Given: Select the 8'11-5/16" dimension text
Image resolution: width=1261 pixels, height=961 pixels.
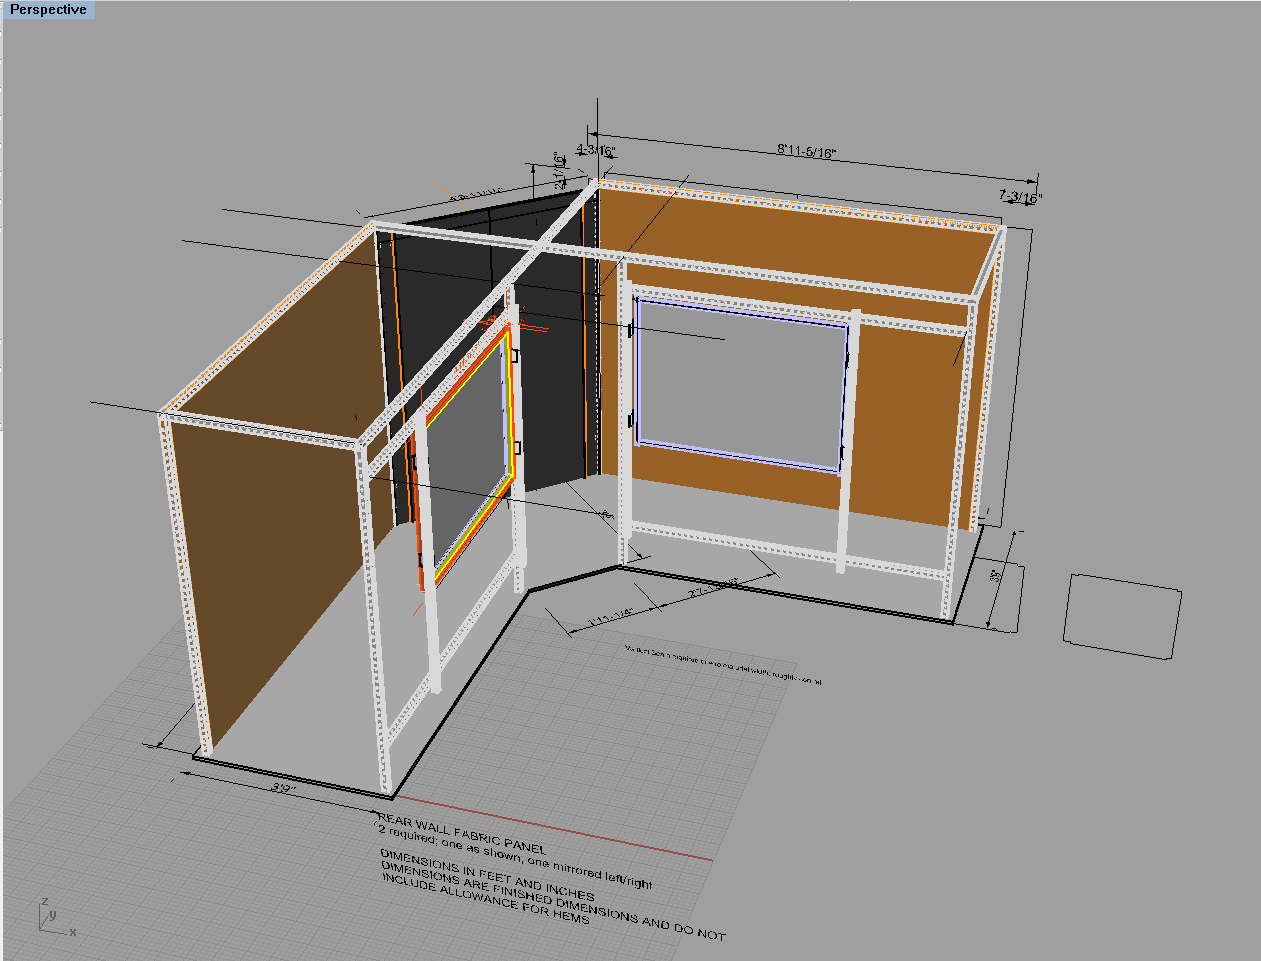Looking at the screenshot, I should 806,152.
